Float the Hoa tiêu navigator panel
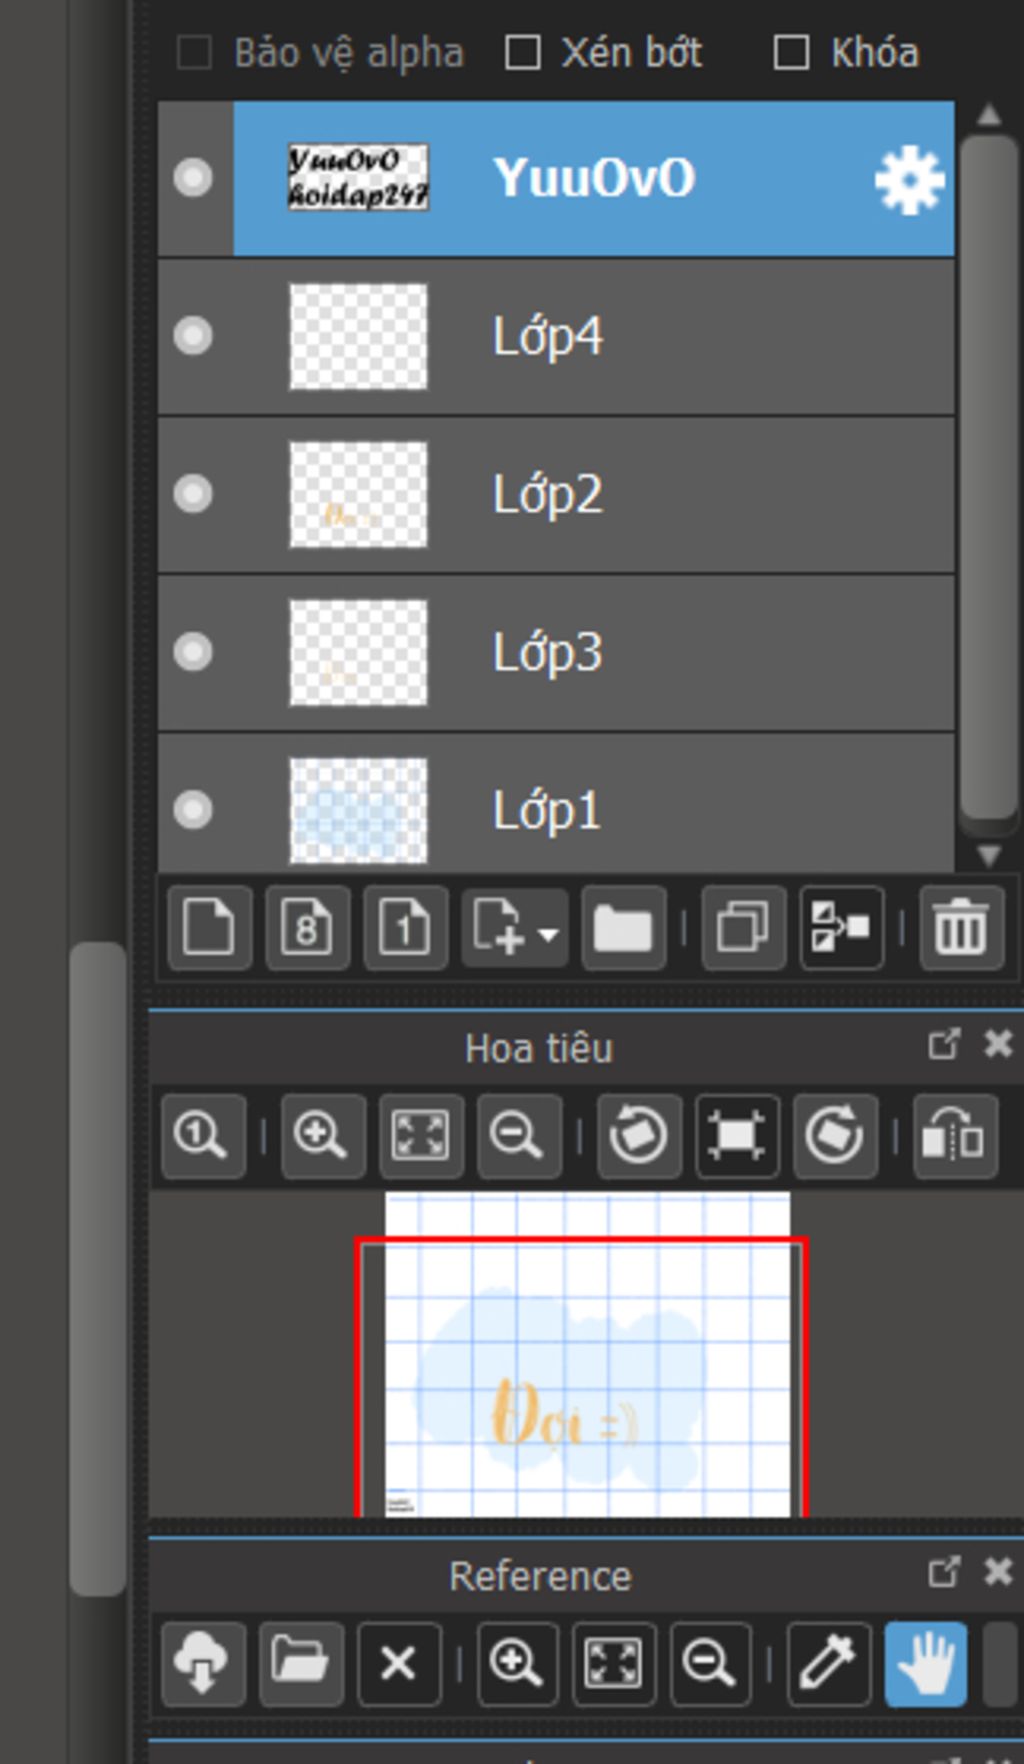The width and height of the screenshot is (1024, 1764). point(943,1045)
